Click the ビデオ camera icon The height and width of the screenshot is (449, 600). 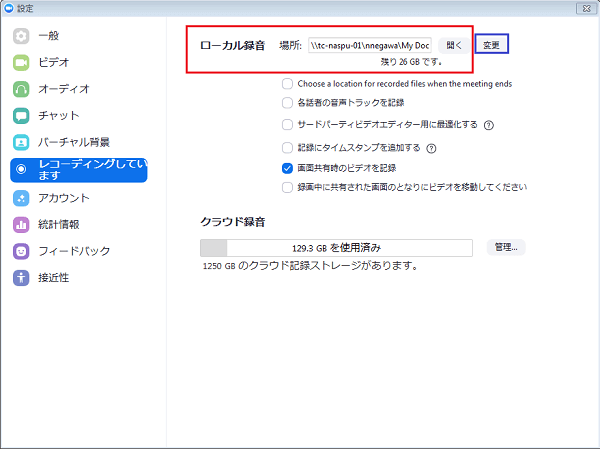tap(21, 63)
